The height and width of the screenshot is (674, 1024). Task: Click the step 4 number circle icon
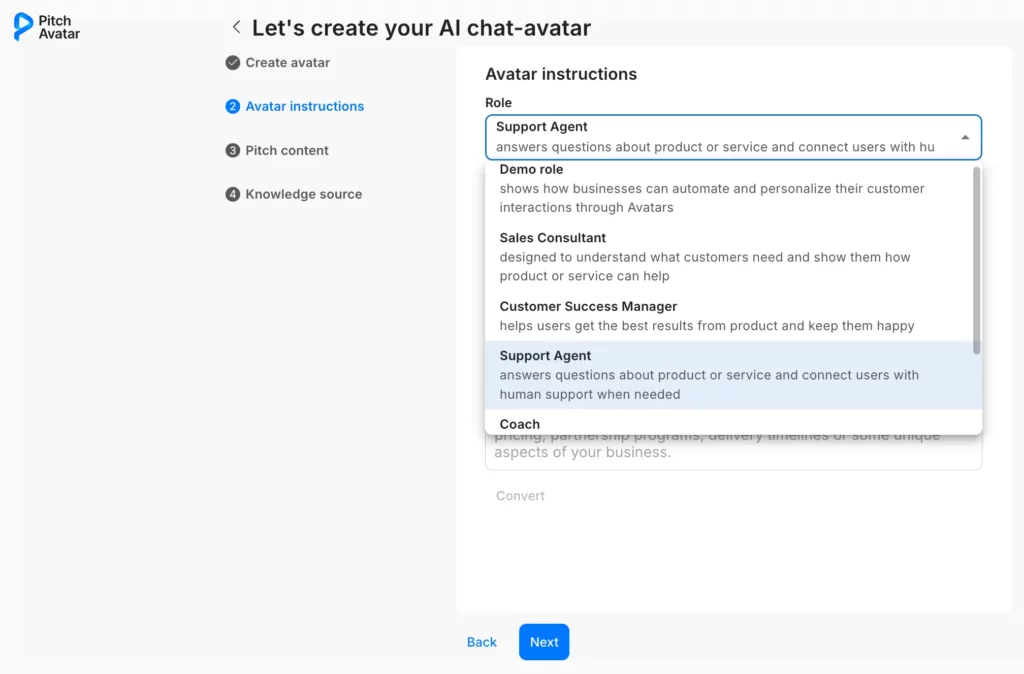(233, 194)
